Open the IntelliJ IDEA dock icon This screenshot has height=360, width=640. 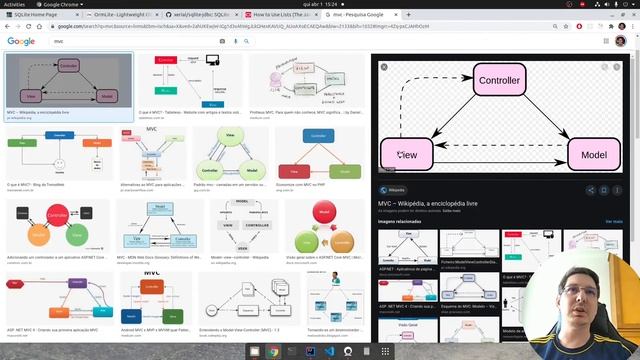(311, 351)
